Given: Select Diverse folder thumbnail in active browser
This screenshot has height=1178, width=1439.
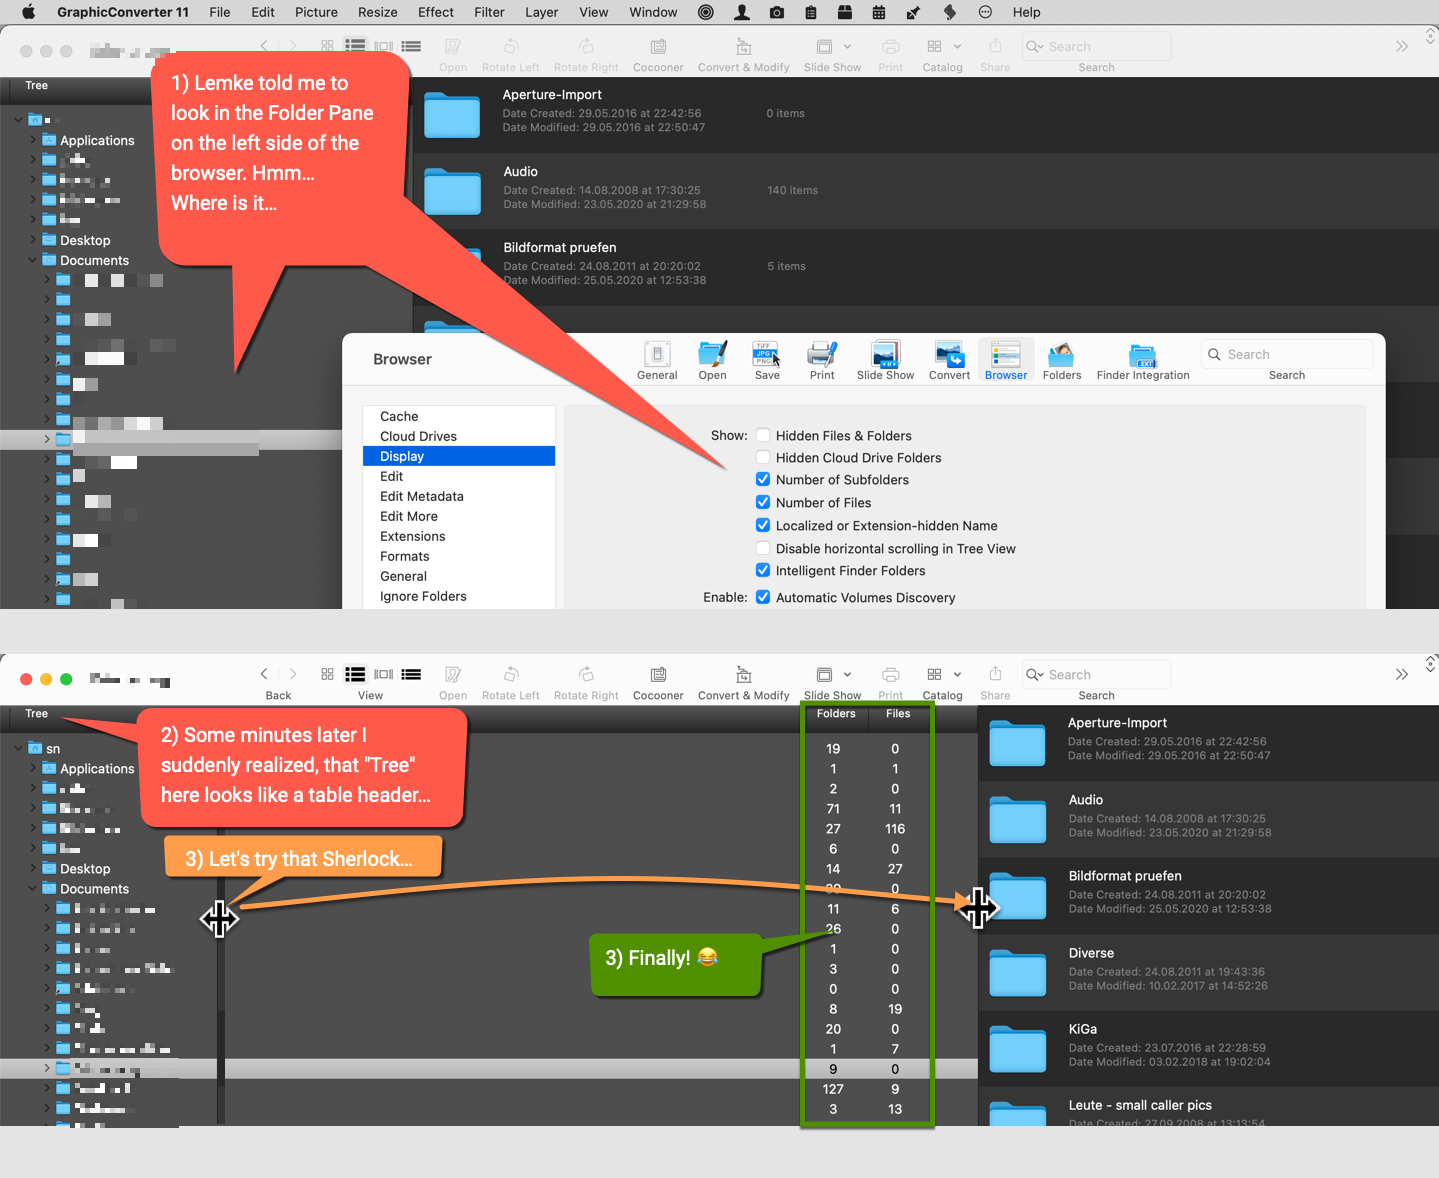Looking at the screenshot, I should coord(1017,974).
